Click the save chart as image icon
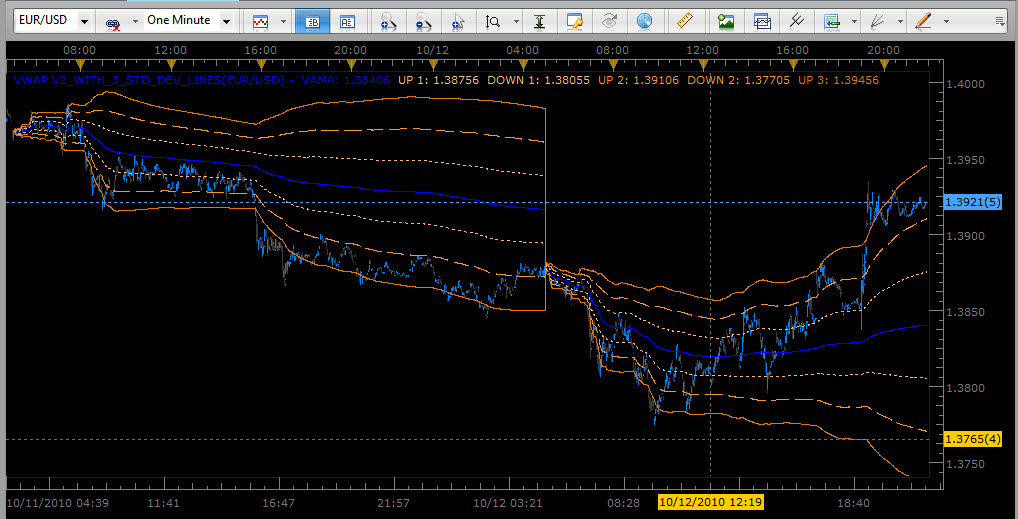The height and width of the screenshot is (519, 1018). coord(726,22)
